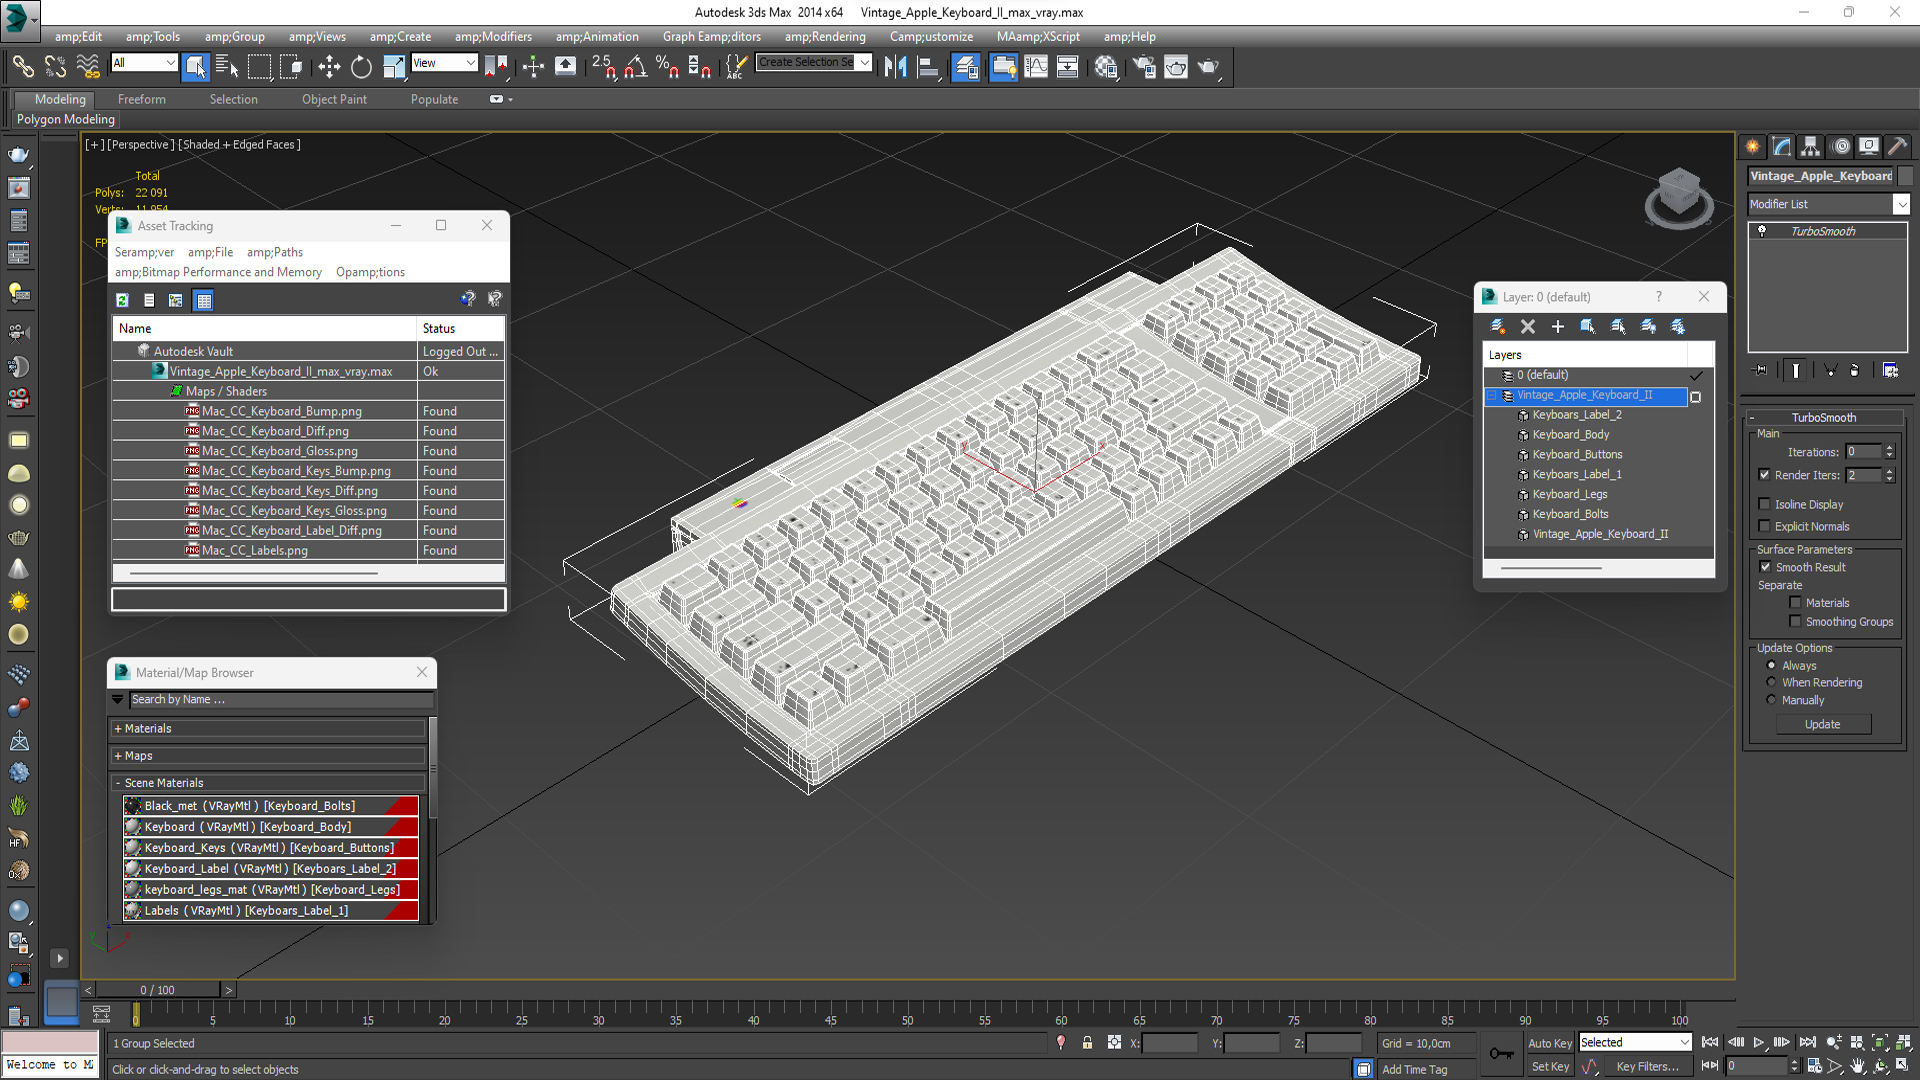Image resolution: width=1920 pixels, height=1080 pixels.
Task: Toggle the Explicit Normals checkbox
Action: click(x=1764, y=526)
